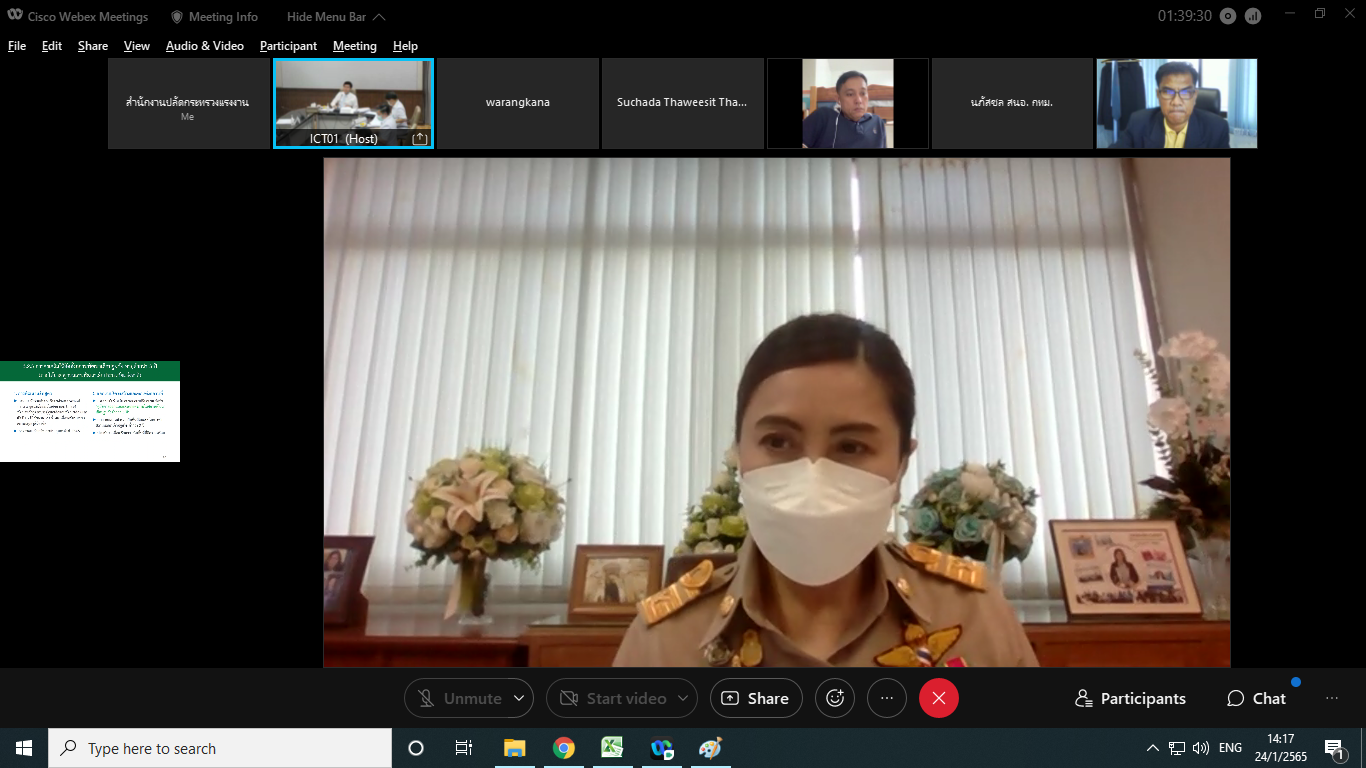Screen dimensions: 1366x768
Task: Click the Webex icon in the taskbar
Action: click(x=661, y=748)
